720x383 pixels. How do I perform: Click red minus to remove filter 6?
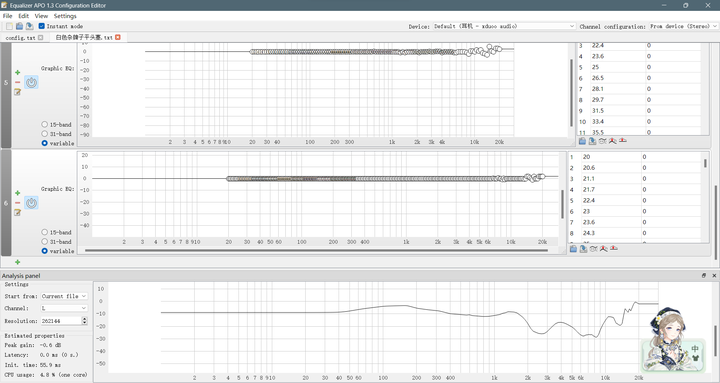tap(17, 203)
